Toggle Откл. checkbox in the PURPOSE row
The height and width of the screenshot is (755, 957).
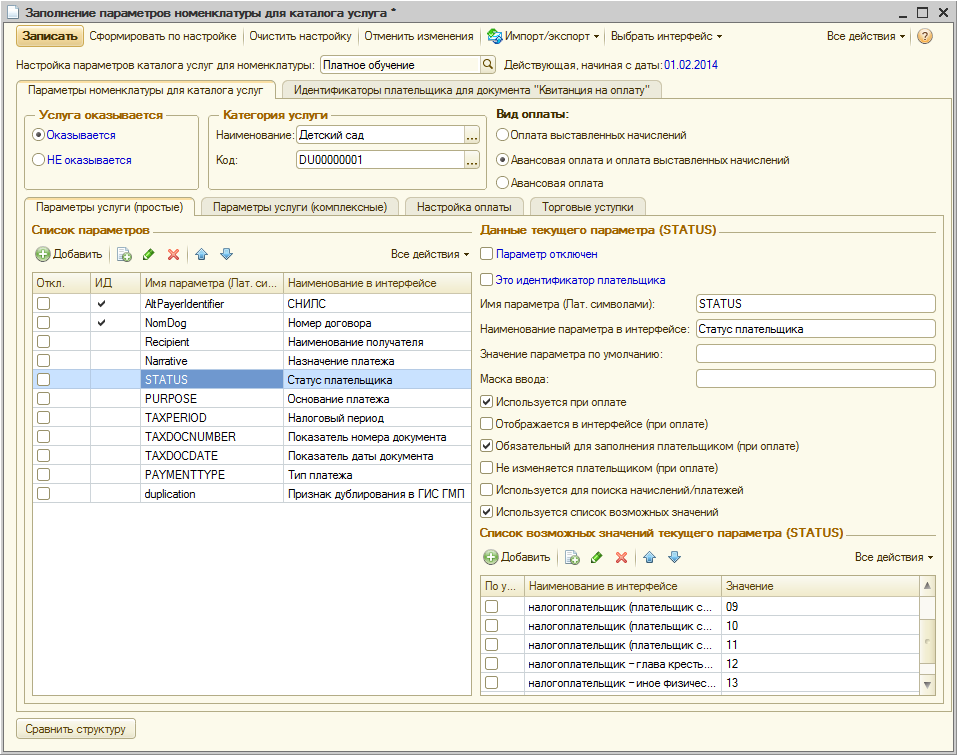(43, 399)
